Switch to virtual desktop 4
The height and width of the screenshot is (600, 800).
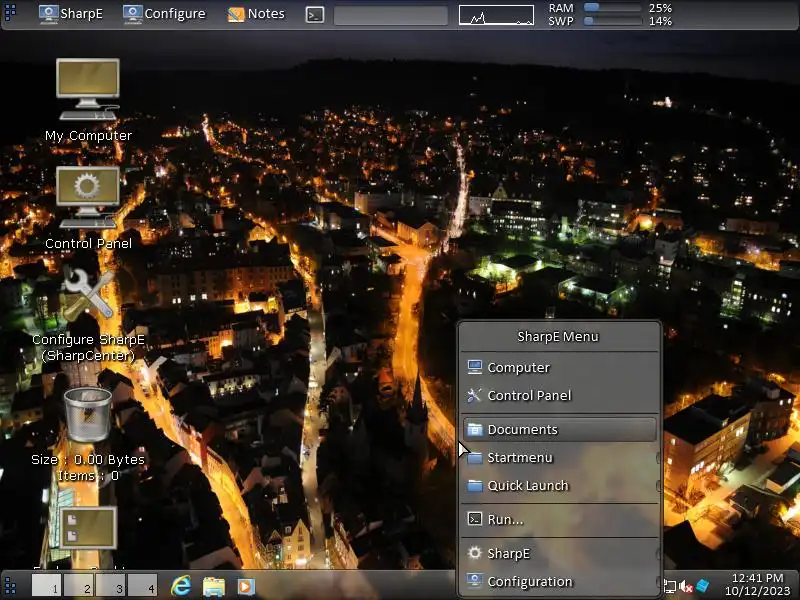click(x=142, y=585)
